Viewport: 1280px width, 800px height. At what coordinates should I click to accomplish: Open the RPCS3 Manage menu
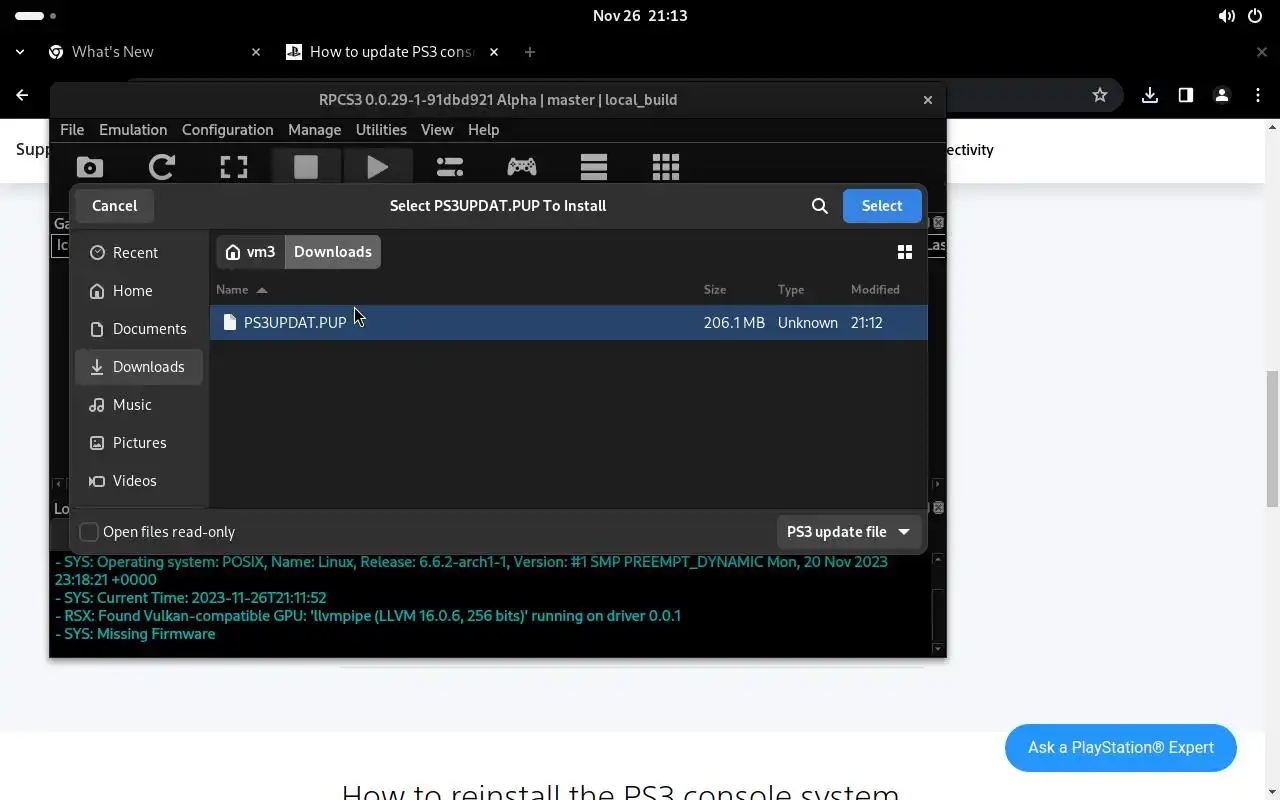click(x=314, y=130)
